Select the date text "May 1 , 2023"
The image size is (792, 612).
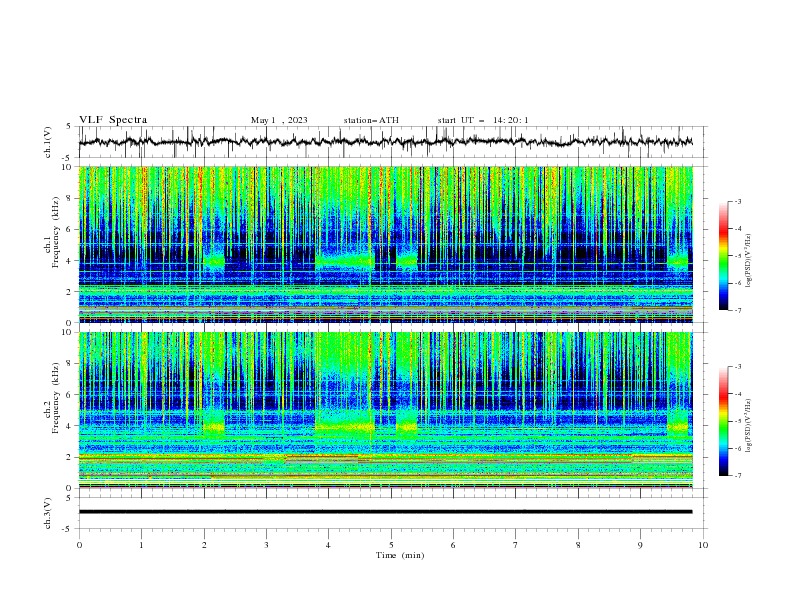(x=279, y=120)
